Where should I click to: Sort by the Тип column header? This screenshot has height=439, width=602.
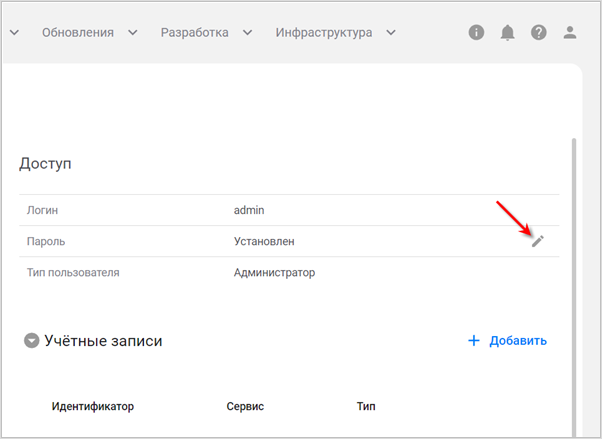tap(366, 406)
